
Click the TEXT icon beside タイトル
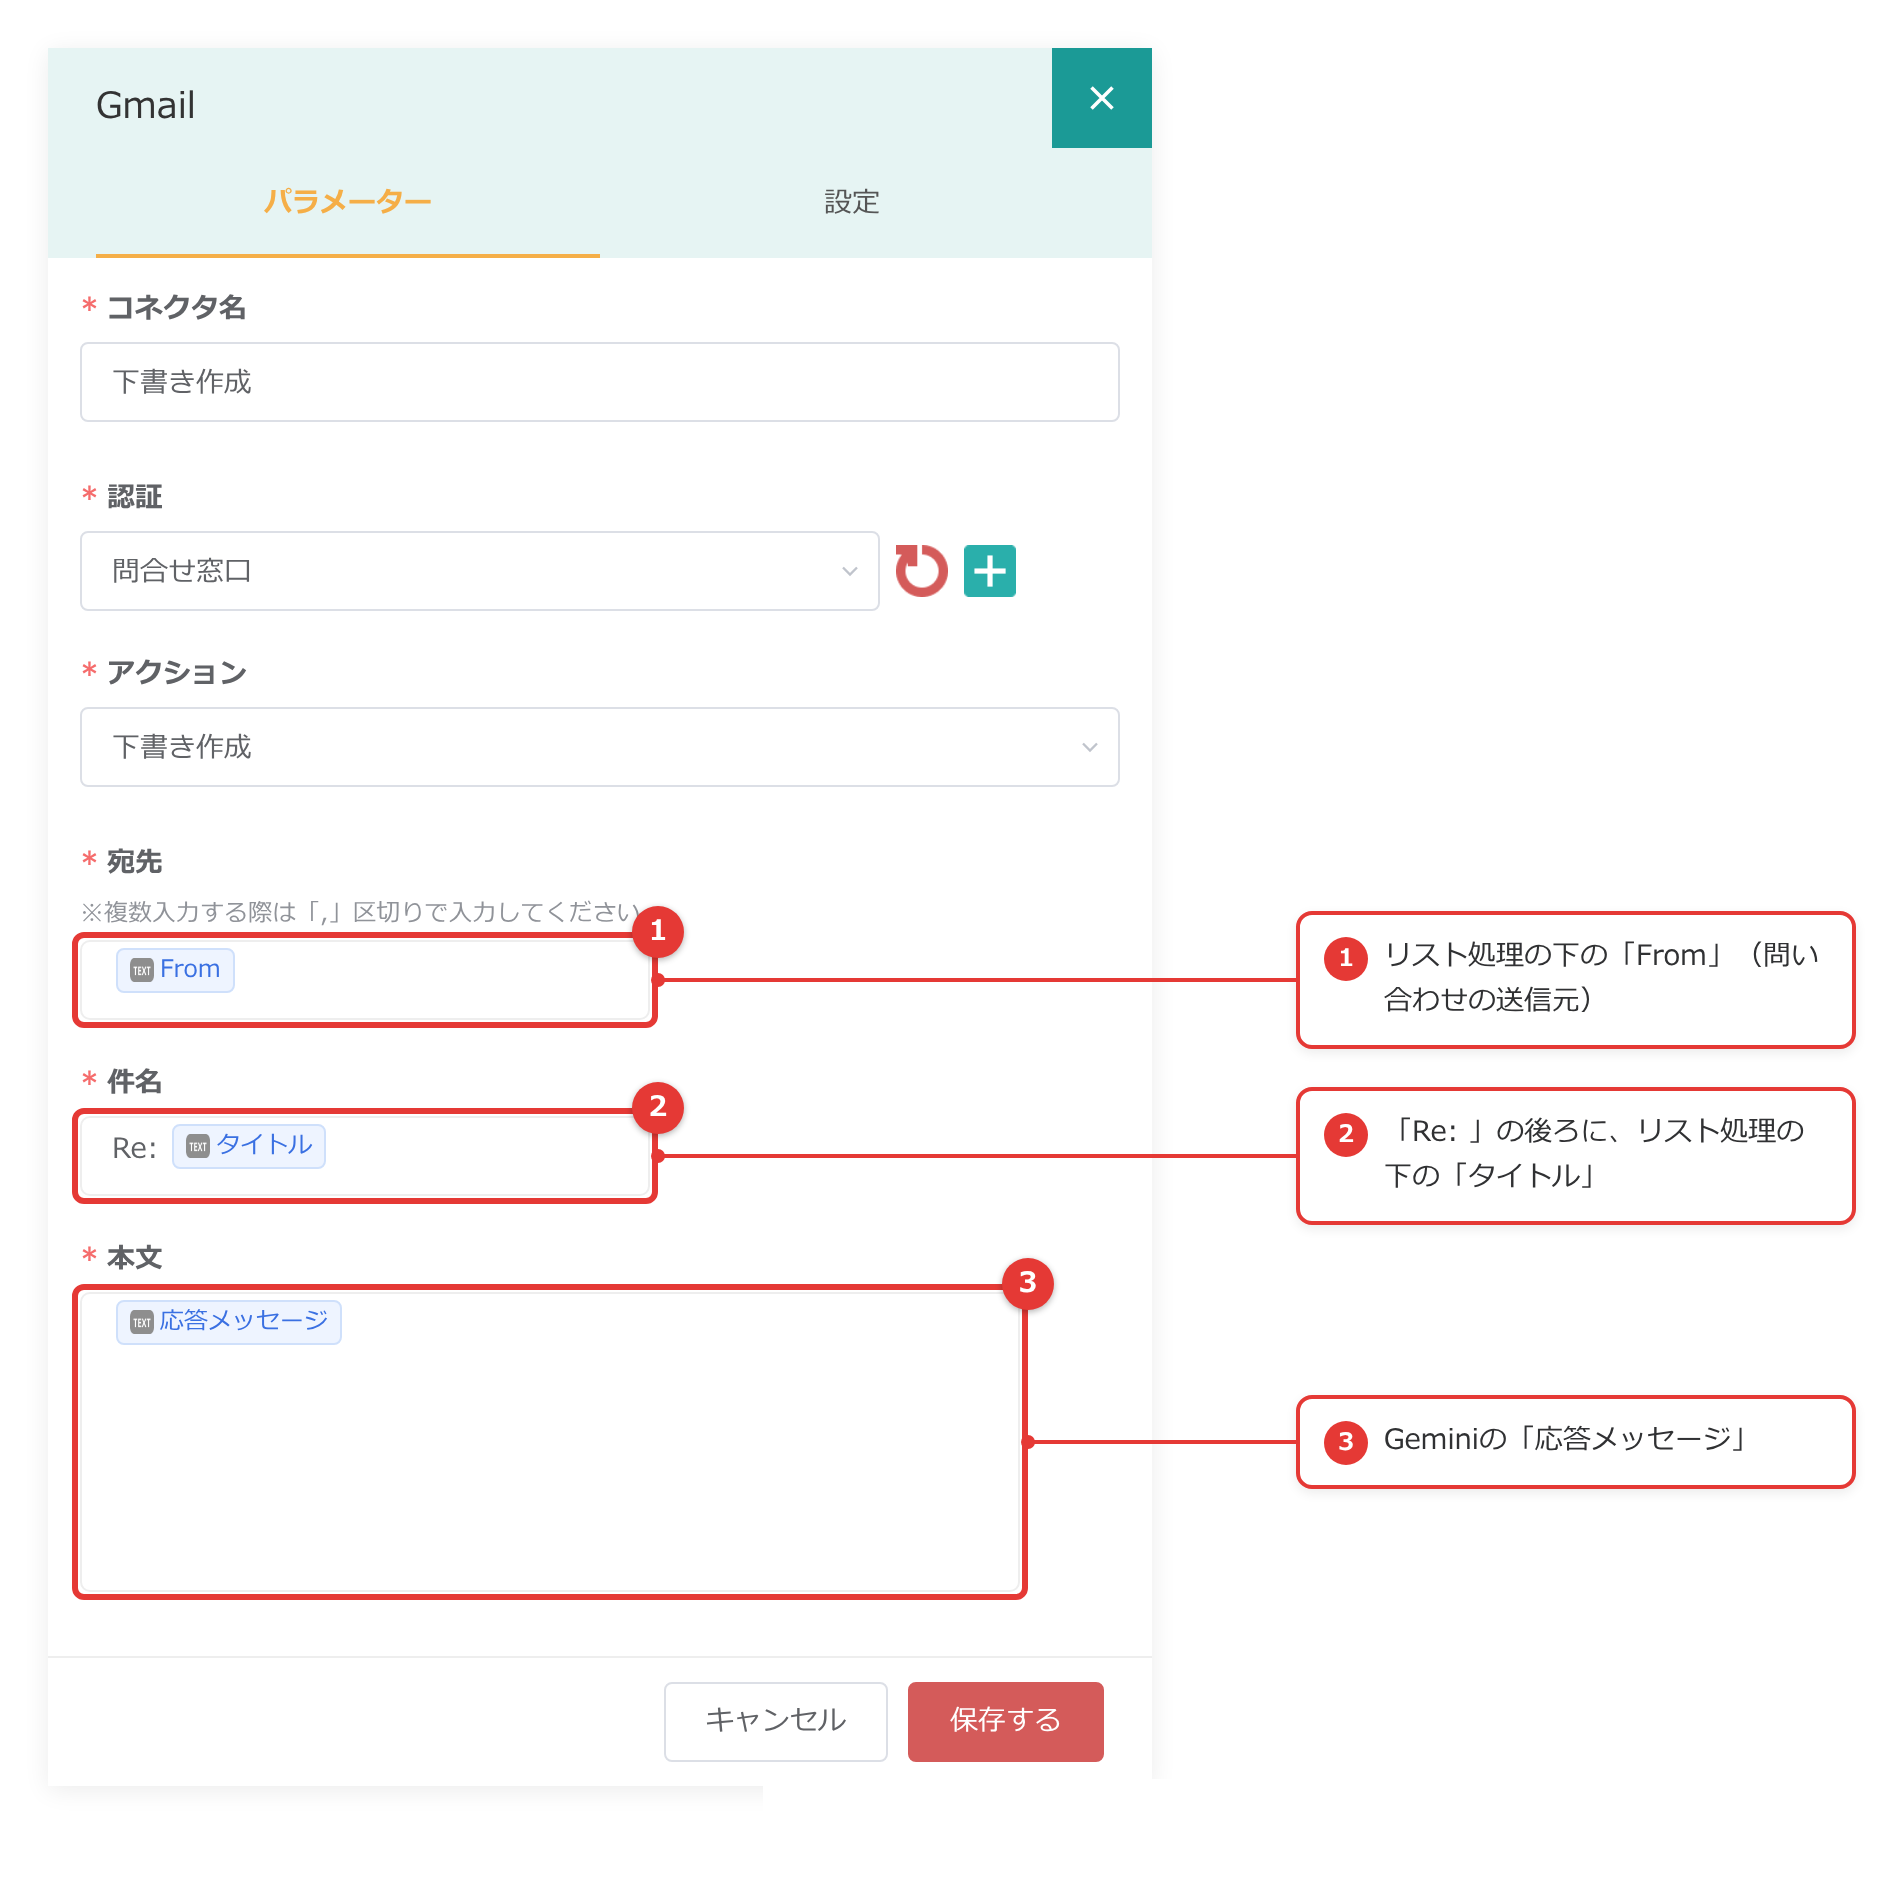click(198, 1146)
